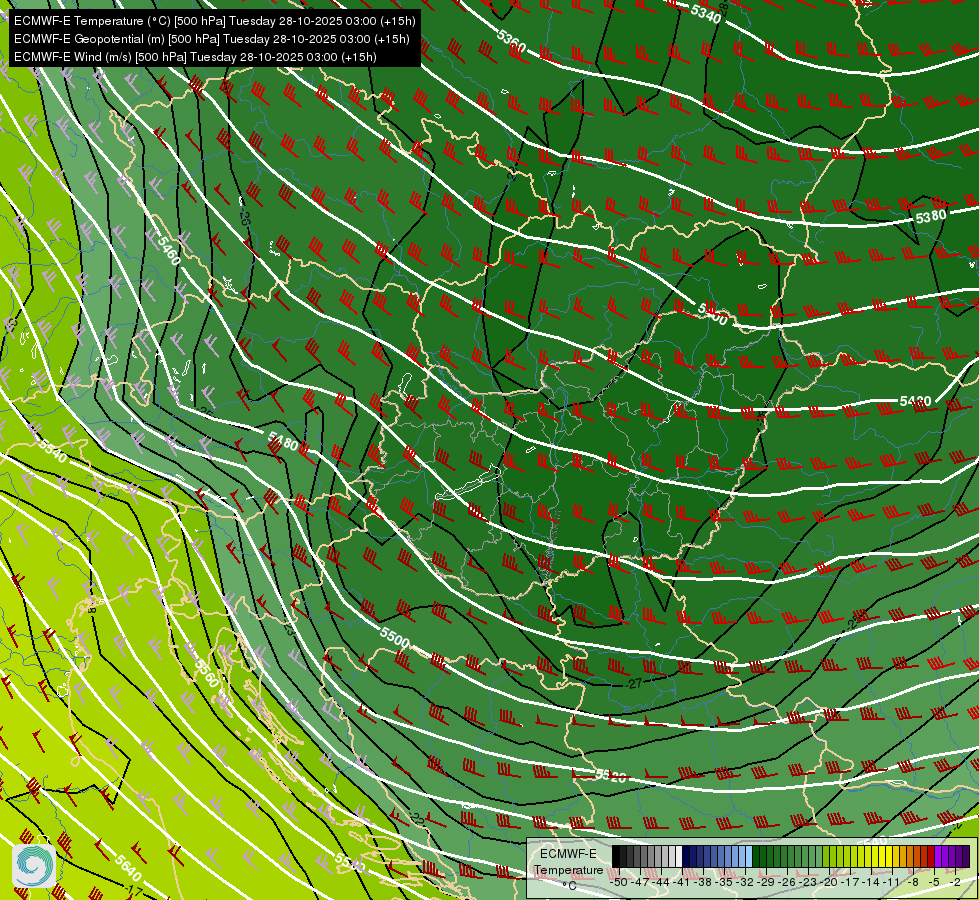The height and width of the screenshot is (900, 979).
Task: Click the -17 isotherm label at the bottom edge
Action: (133, 889)
